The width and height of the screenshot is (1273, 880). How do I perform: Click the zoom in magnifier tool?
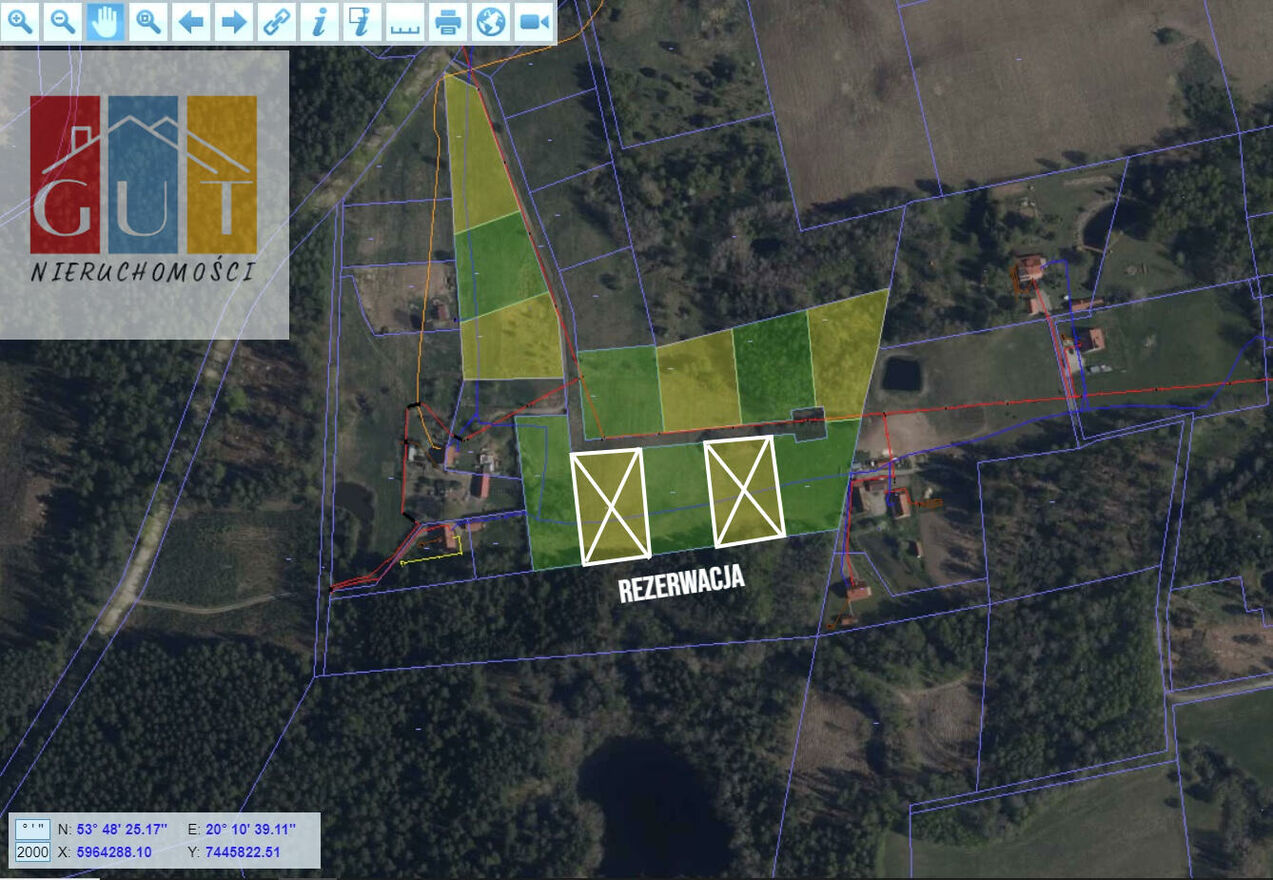point(20,21)
